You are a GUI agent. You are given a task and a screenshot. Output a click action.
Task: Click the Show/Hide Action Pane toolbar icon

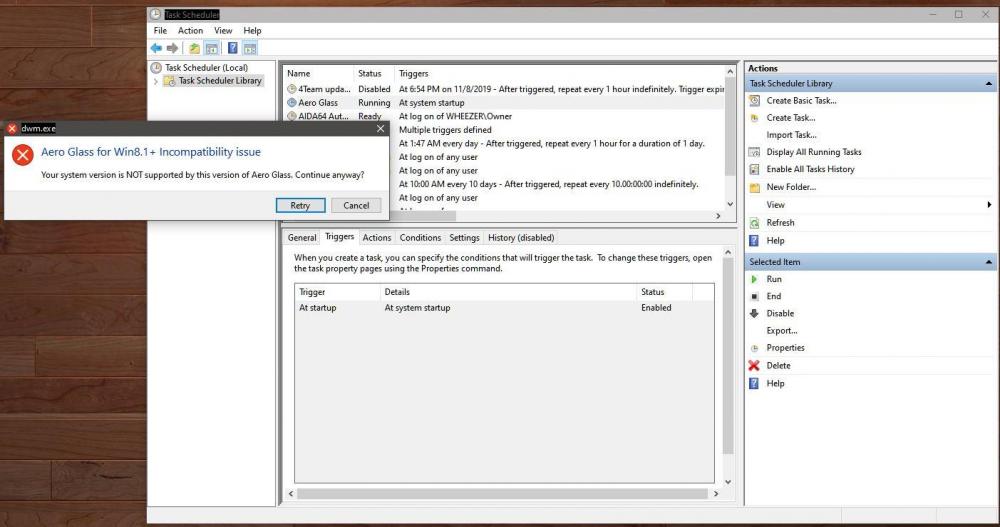tap(250, 48)
